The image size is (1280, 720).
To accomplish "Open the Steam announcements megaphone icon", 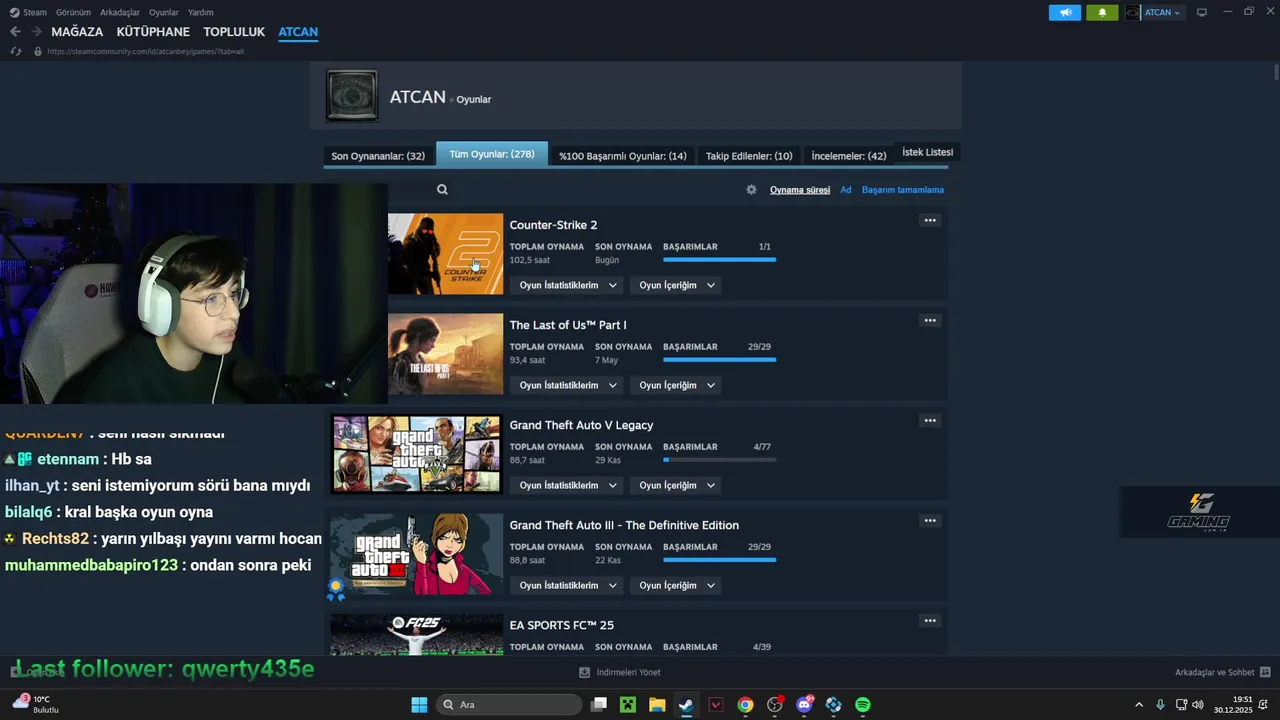I will pos(1064,12).
